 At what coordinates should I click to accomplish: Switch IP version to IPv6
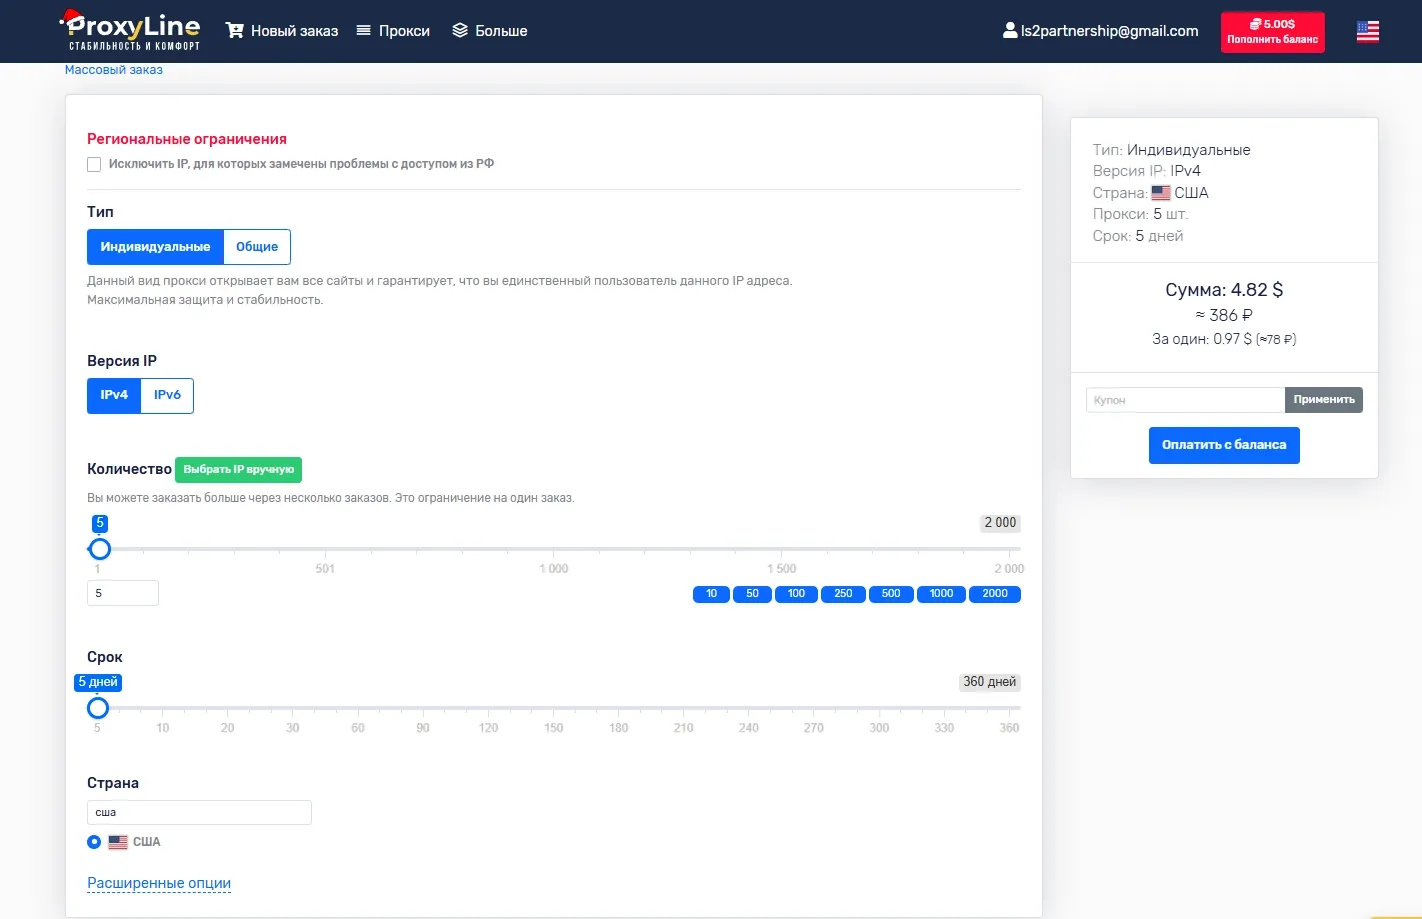coord(167,395)
